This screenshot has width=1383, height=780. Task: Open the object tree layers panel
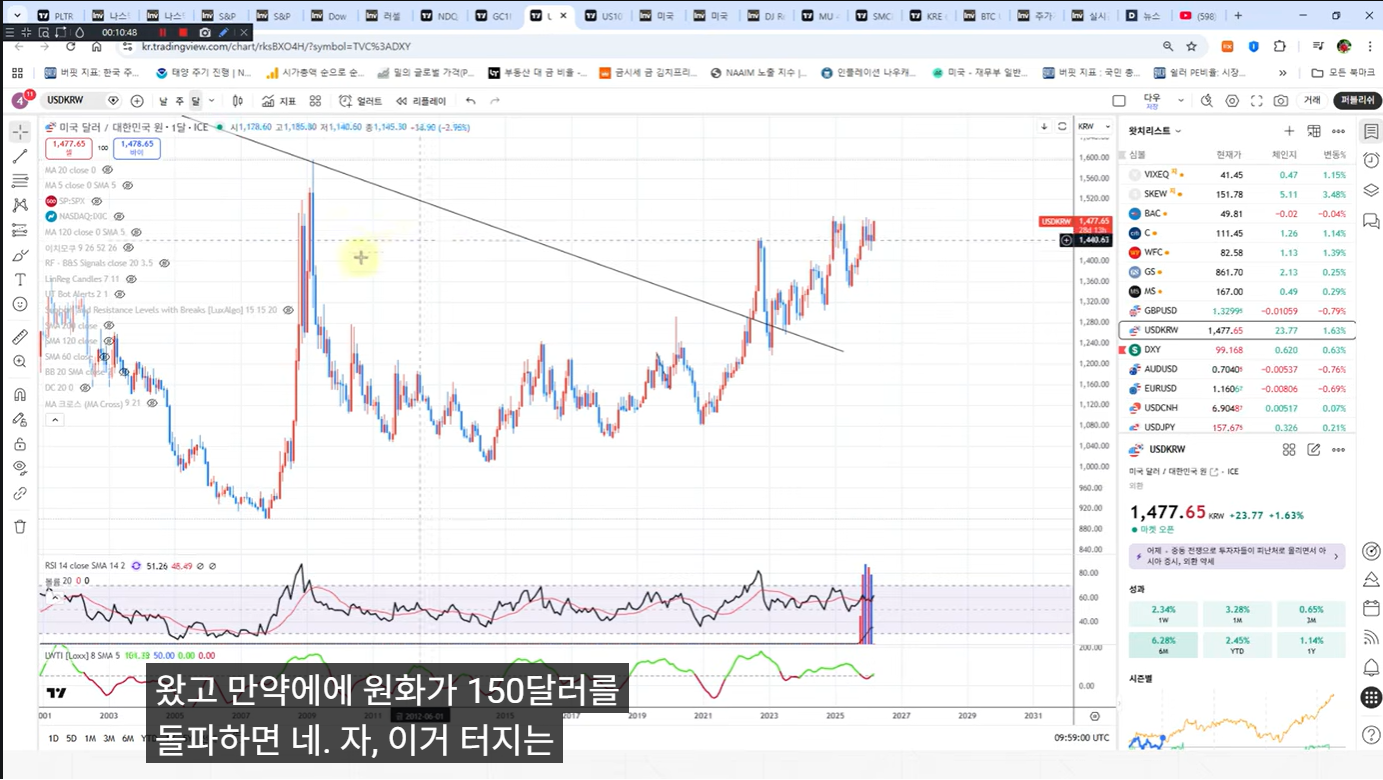1371,190
